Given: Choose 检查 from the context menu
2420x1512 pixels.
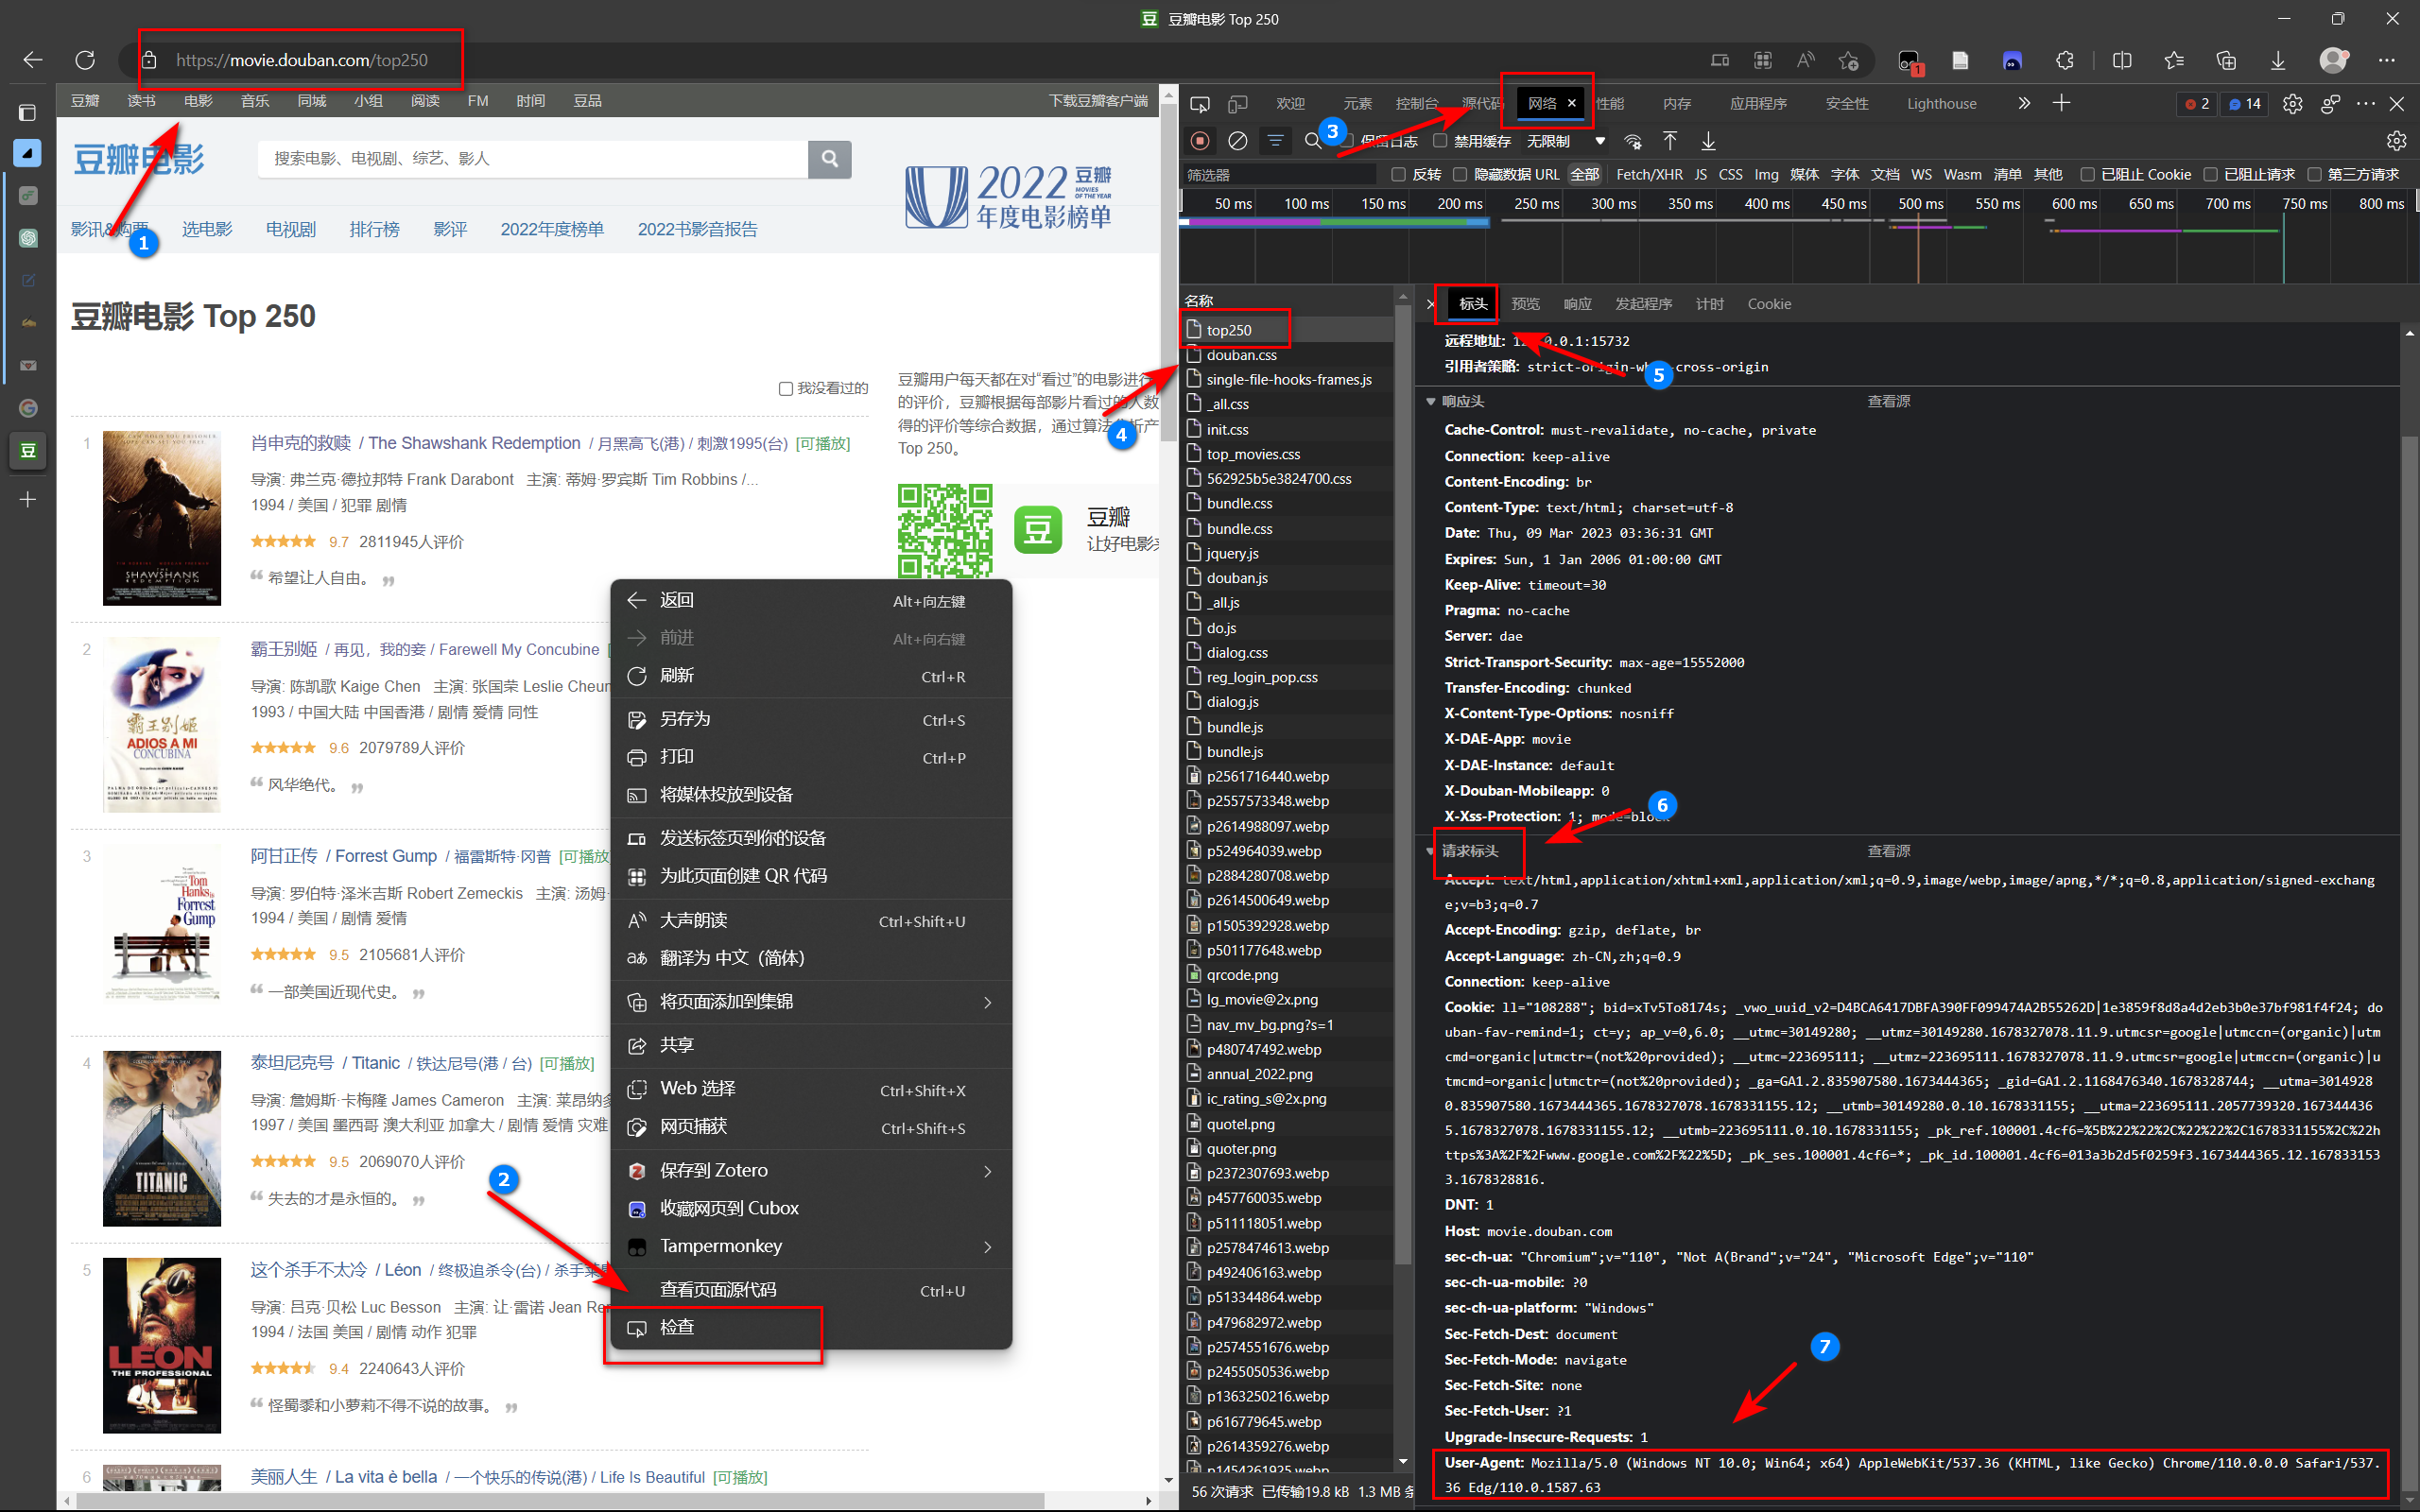Looking at the screenshot, I should tap(811, 1328).
